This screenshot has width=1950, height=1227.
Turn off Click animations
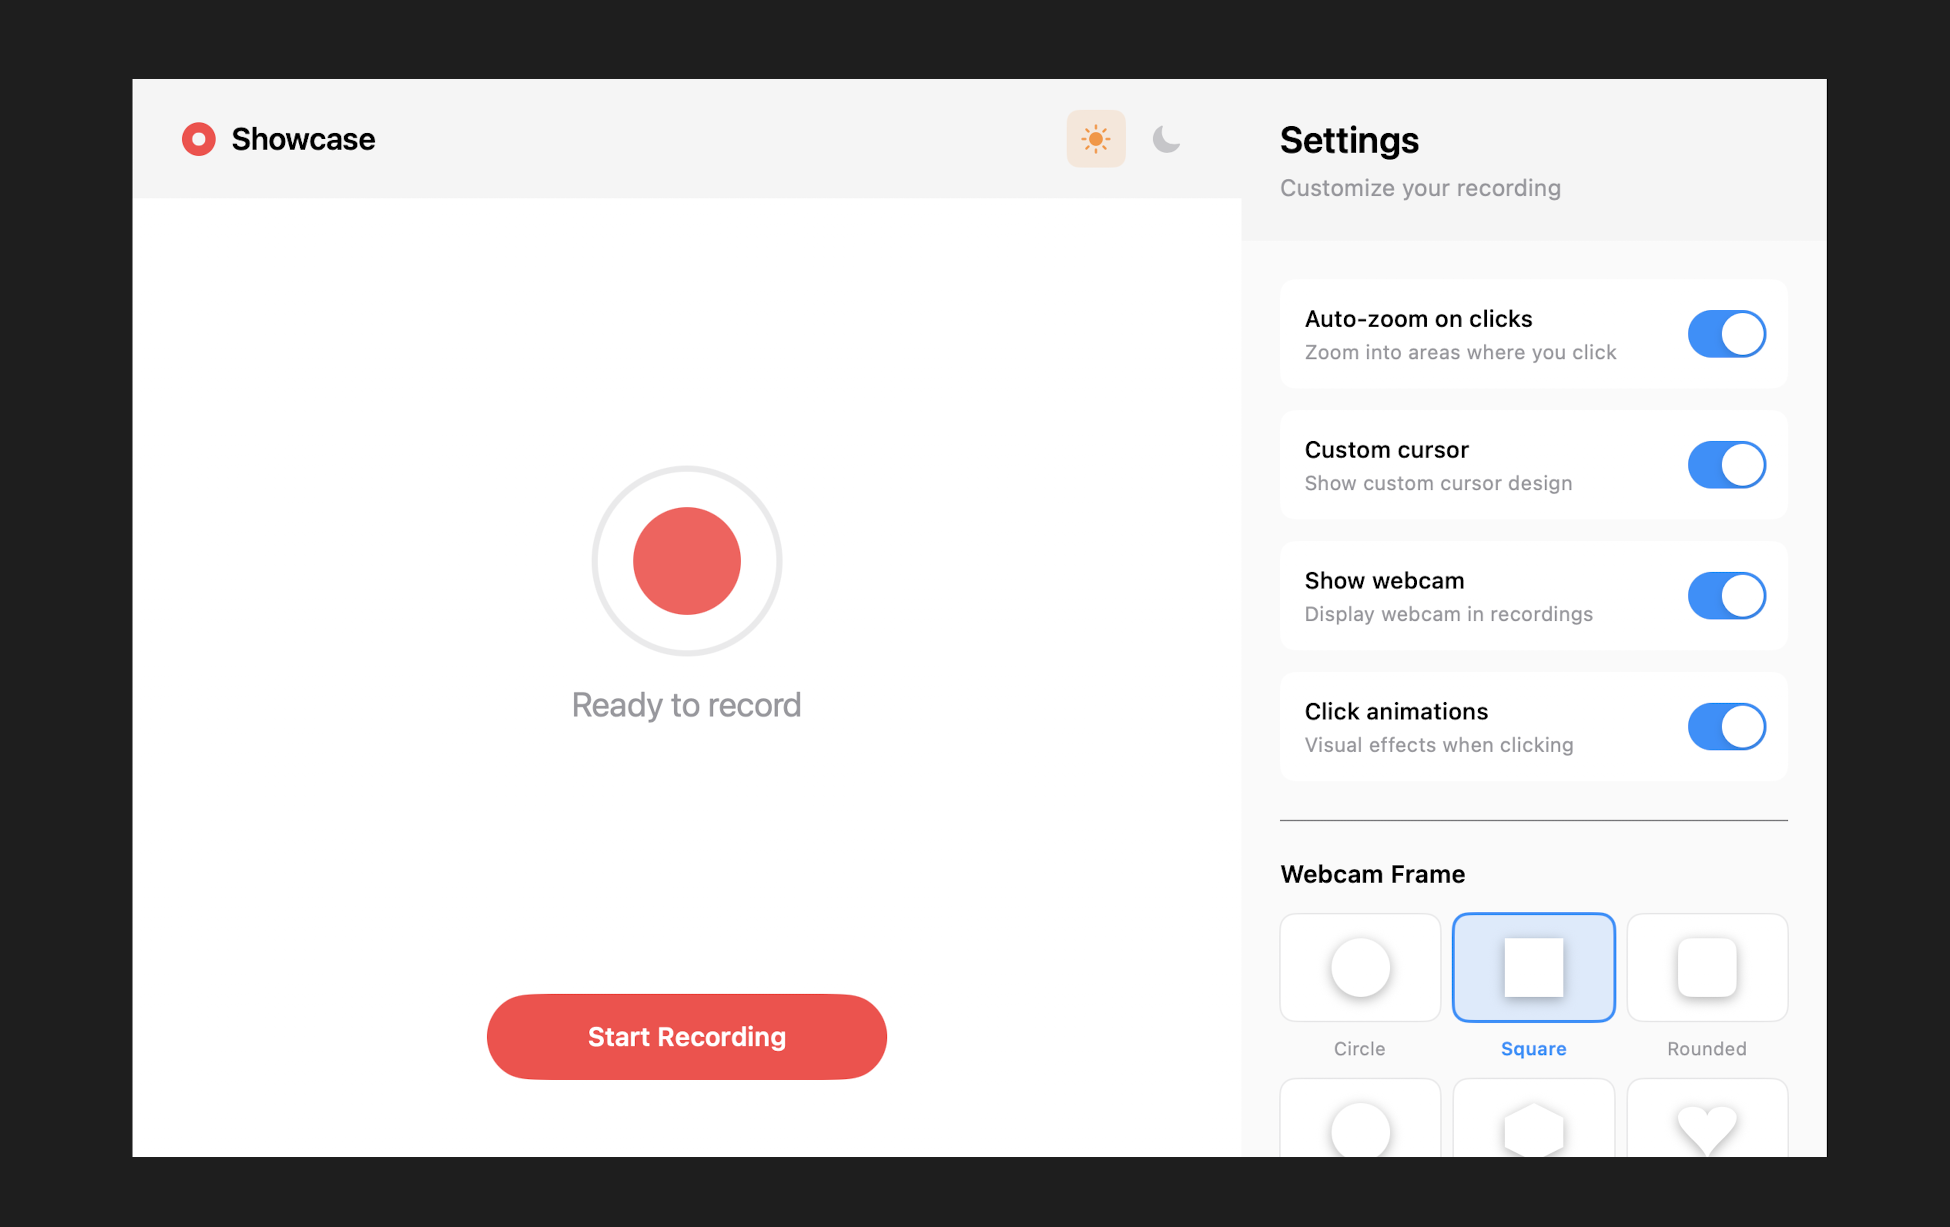tap(1726, 726)
